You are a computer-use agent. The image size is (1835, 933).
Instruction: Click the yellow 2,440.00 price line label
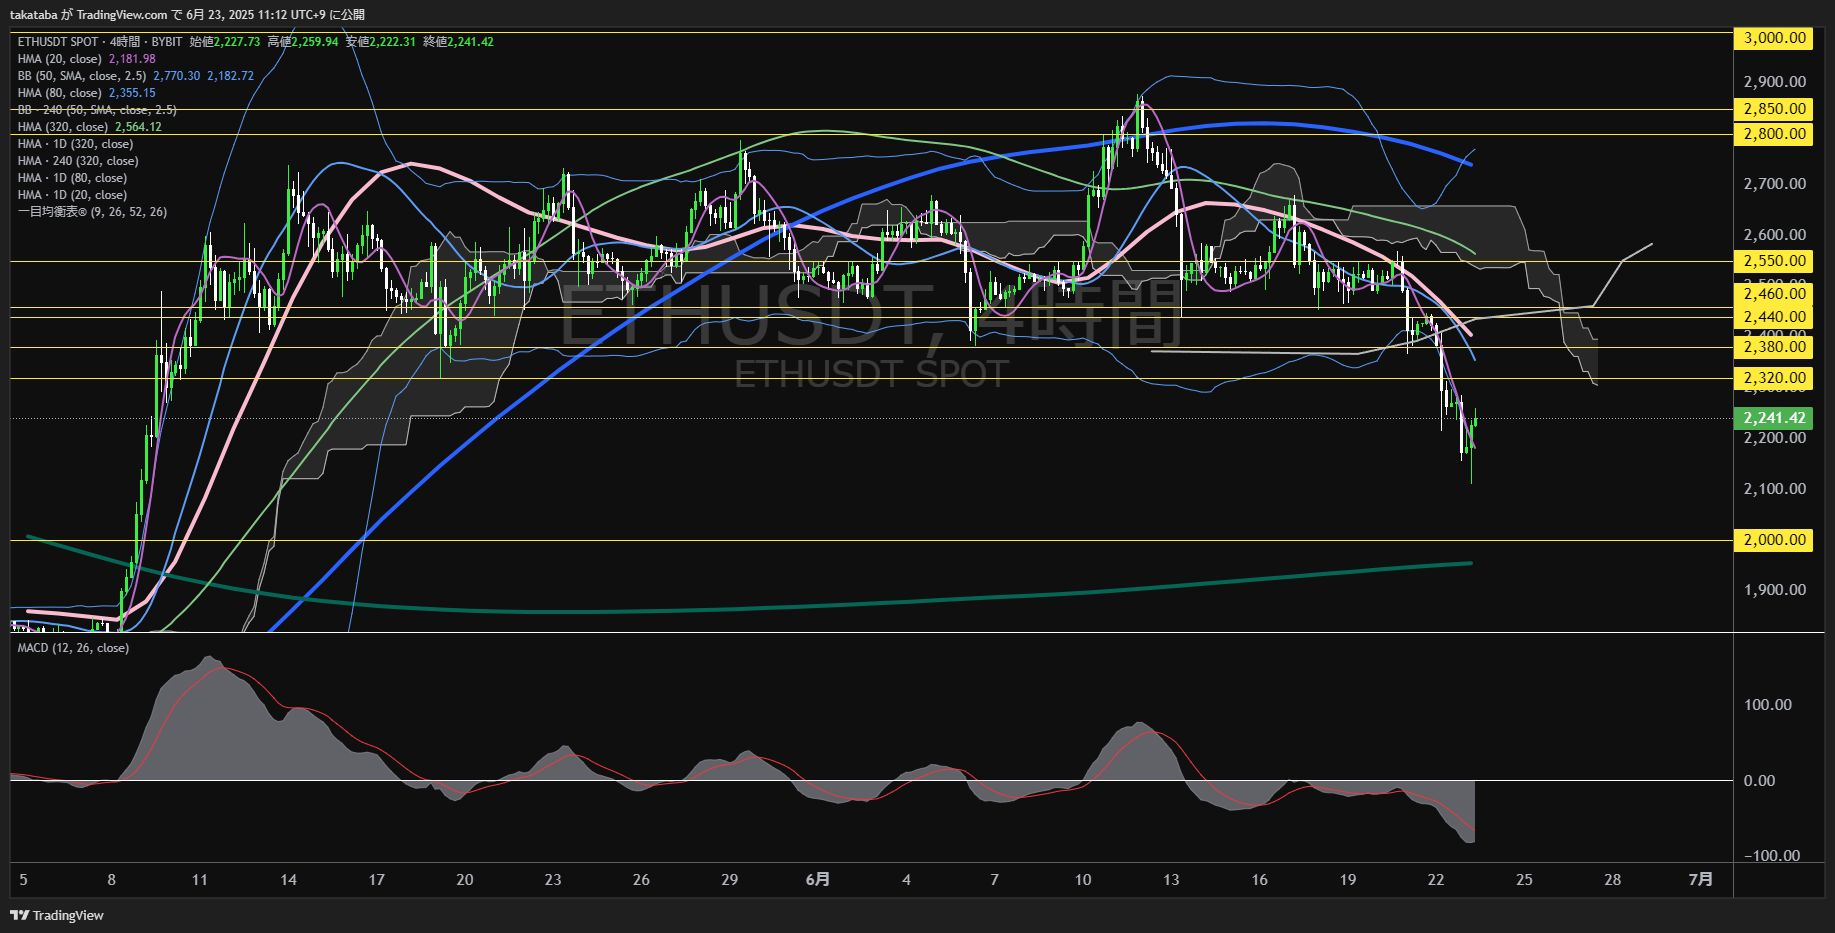[x=1774, y=317]
